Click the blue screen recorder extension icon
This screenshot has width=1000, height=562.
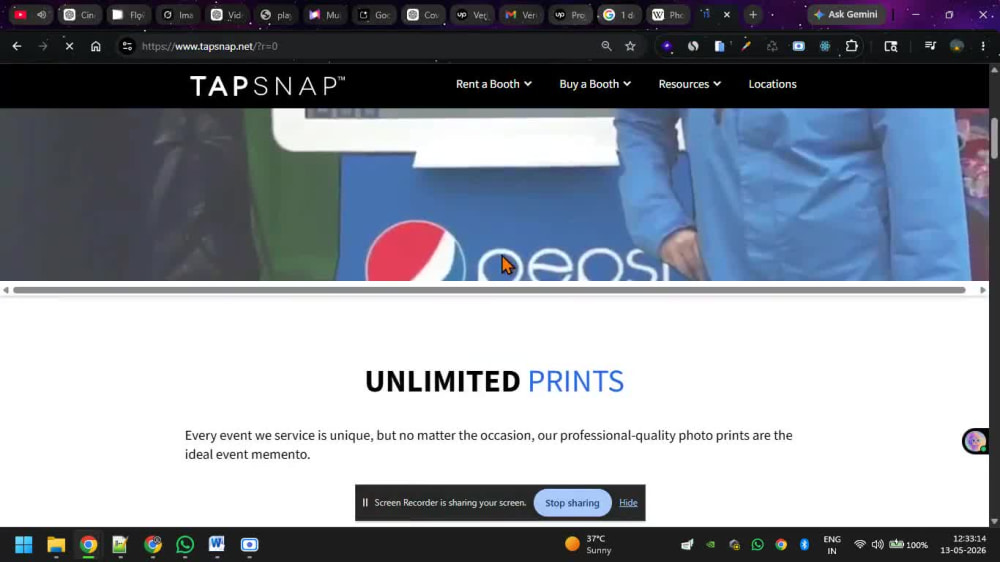click(798, 46)
